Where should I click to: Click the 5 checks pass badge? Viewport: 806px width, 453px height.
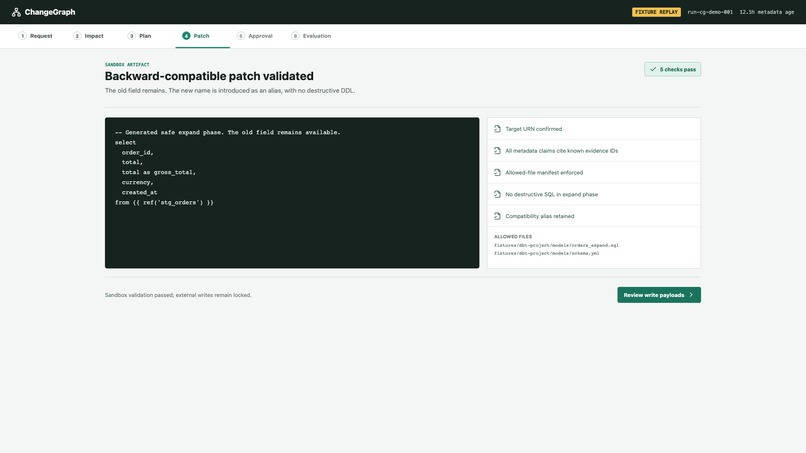(672, 69)
